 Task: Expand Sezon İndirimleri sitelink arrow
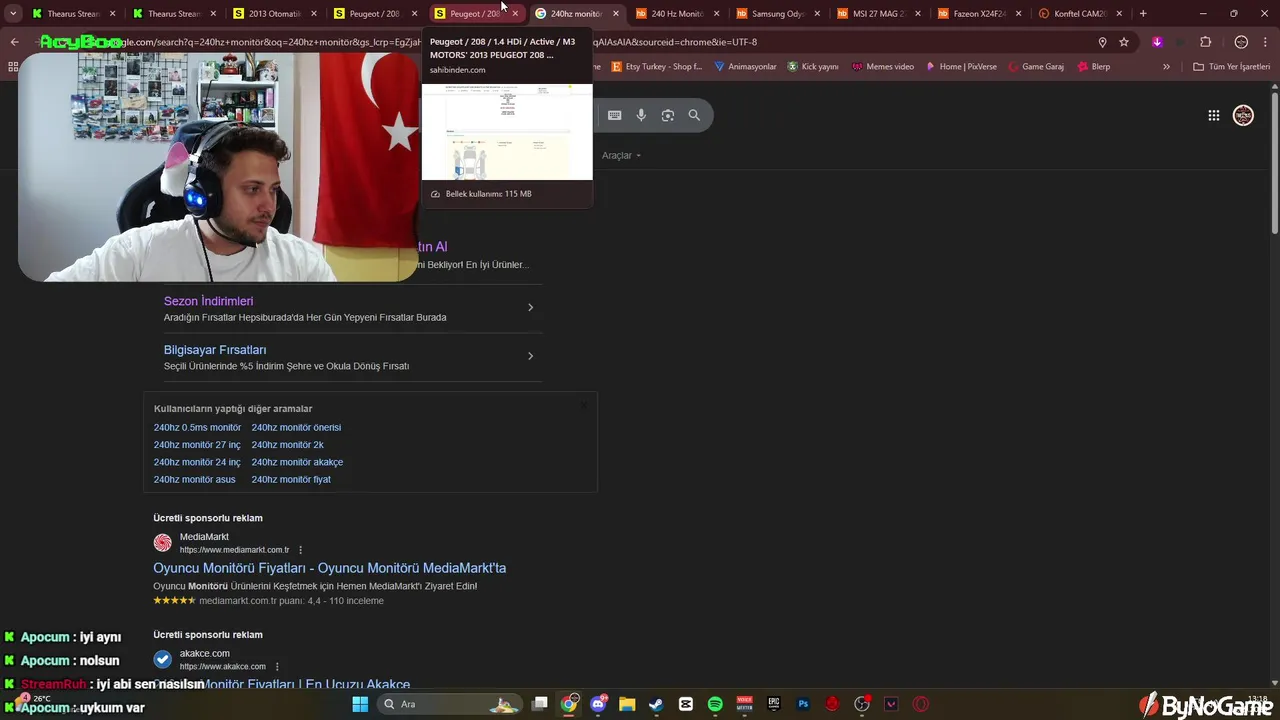(530, 307)
